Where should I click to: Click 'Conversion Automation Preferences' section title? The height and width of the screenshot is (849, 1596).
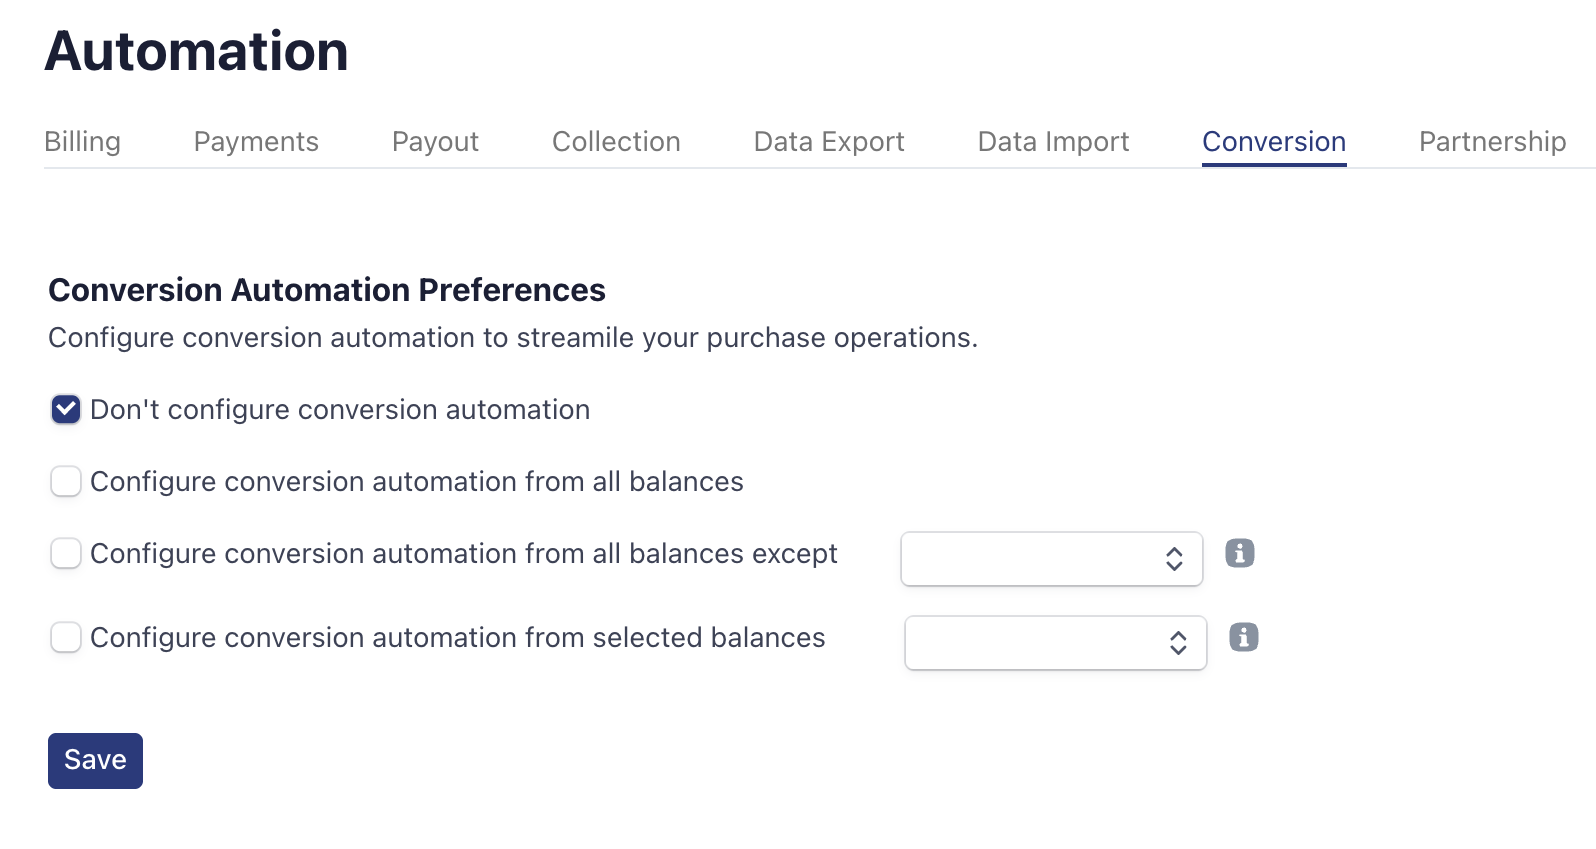[327, 290]
